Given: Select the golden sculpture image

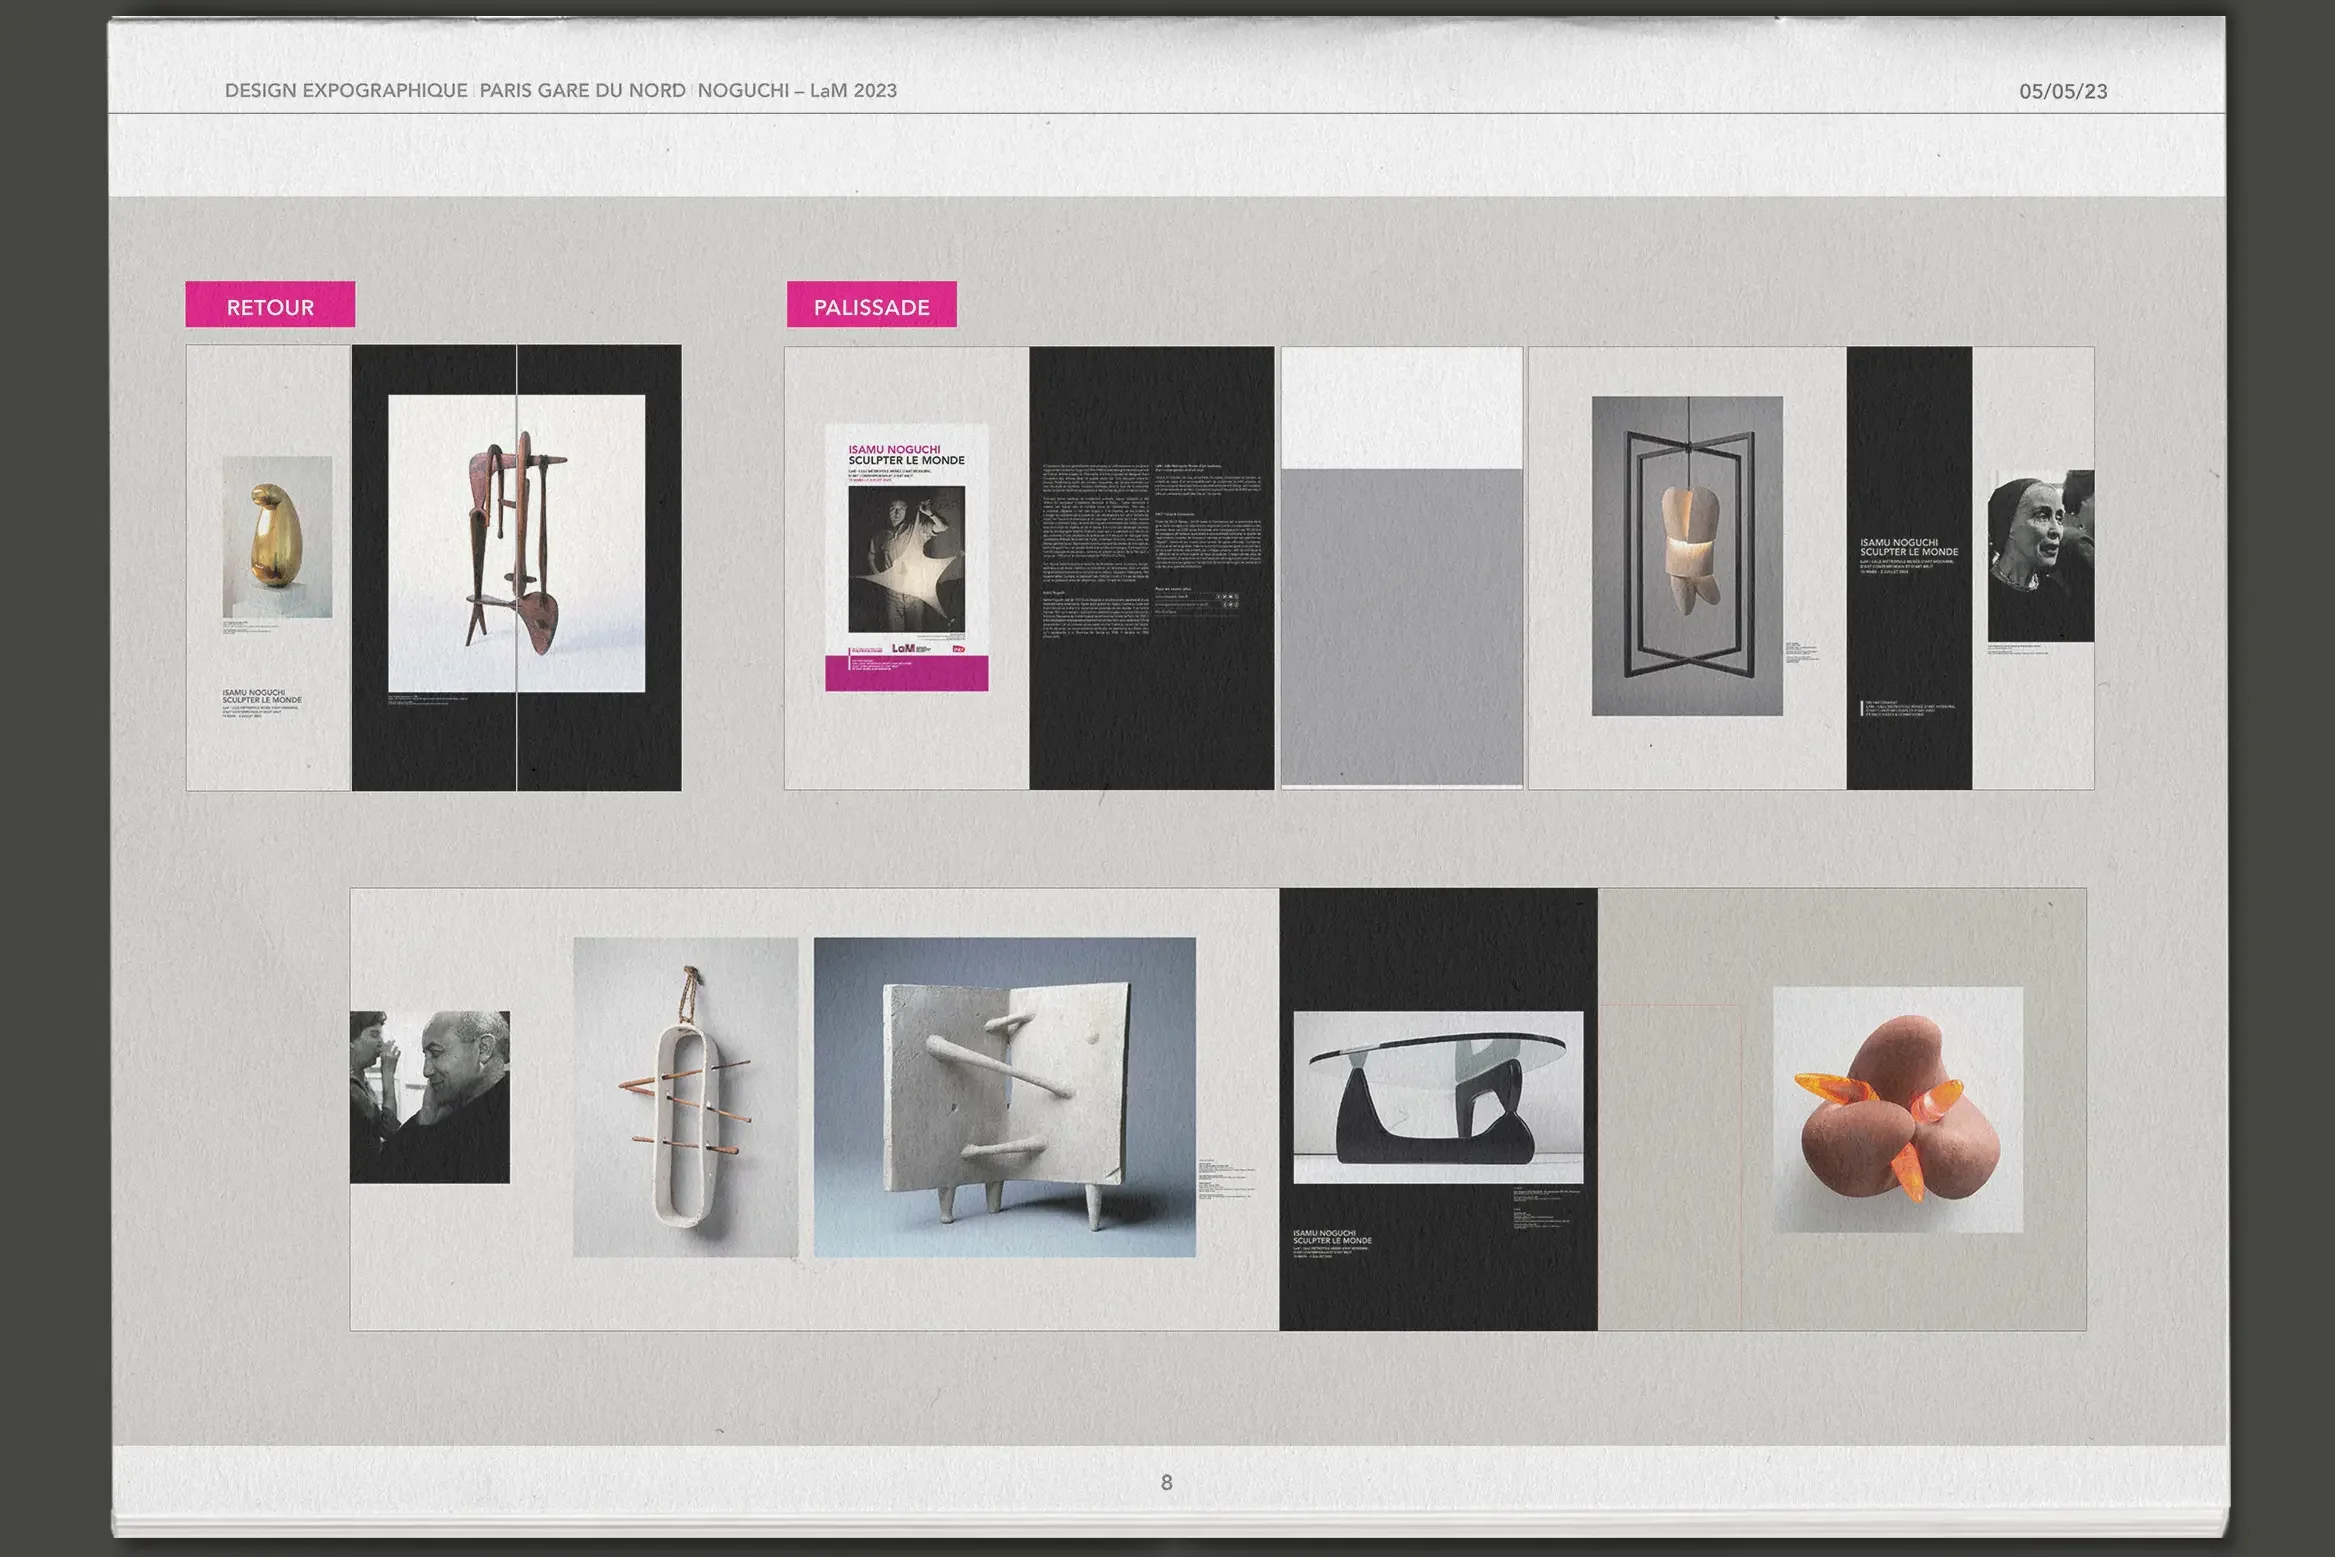Looking at the screenshot, I should click(277, 537).
